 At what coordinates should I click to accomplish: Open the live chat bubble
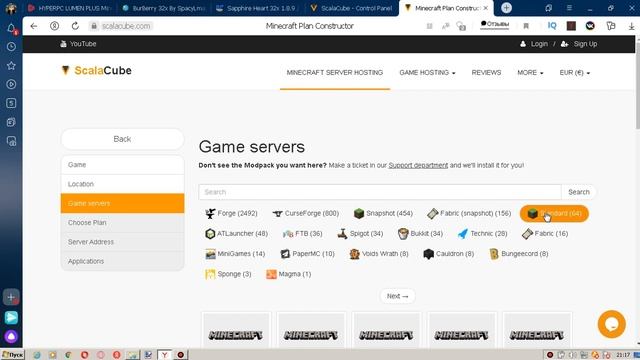click(611, 324)
